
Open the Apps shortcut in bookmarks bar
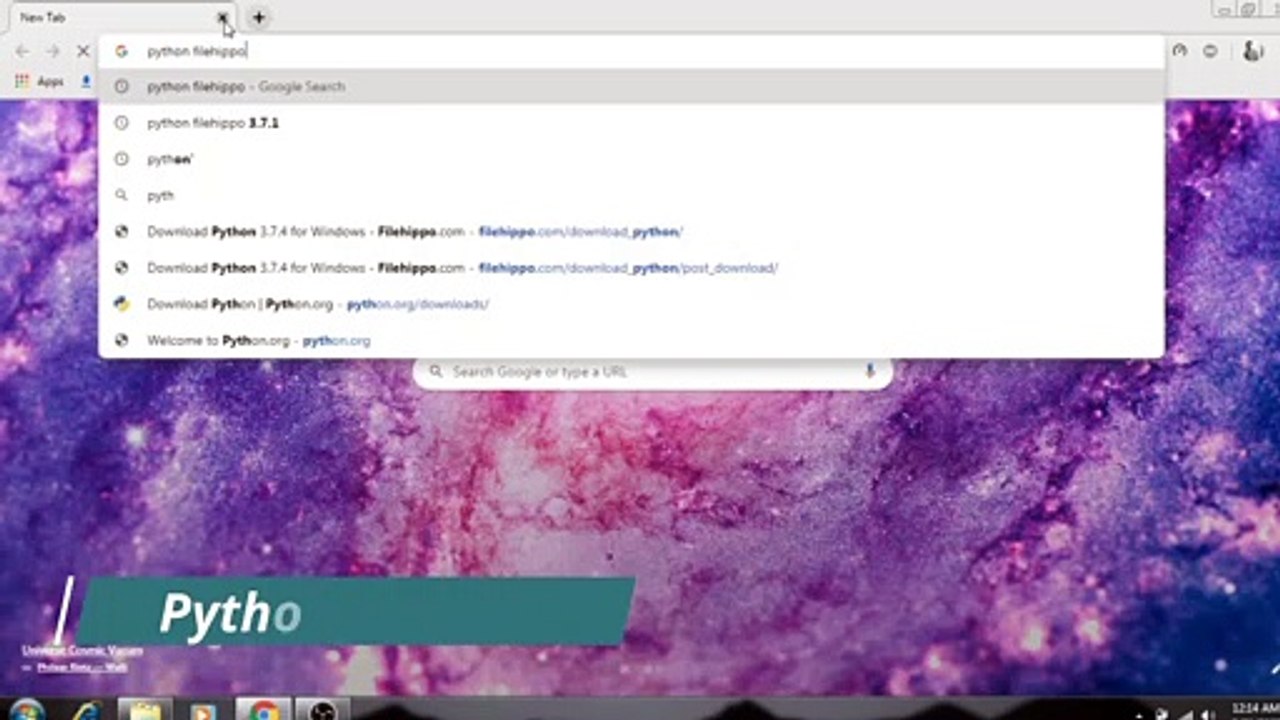(x=40, y=82)
